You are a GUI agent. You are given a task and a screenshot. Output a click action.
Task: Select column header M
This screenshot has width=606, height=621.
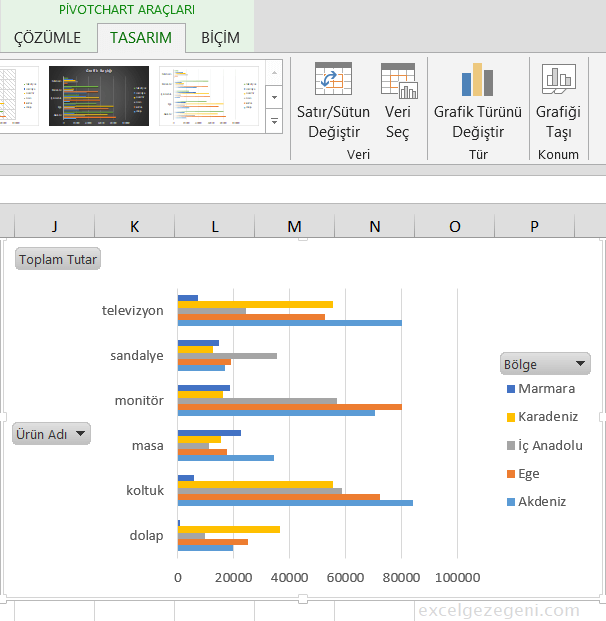295,226
